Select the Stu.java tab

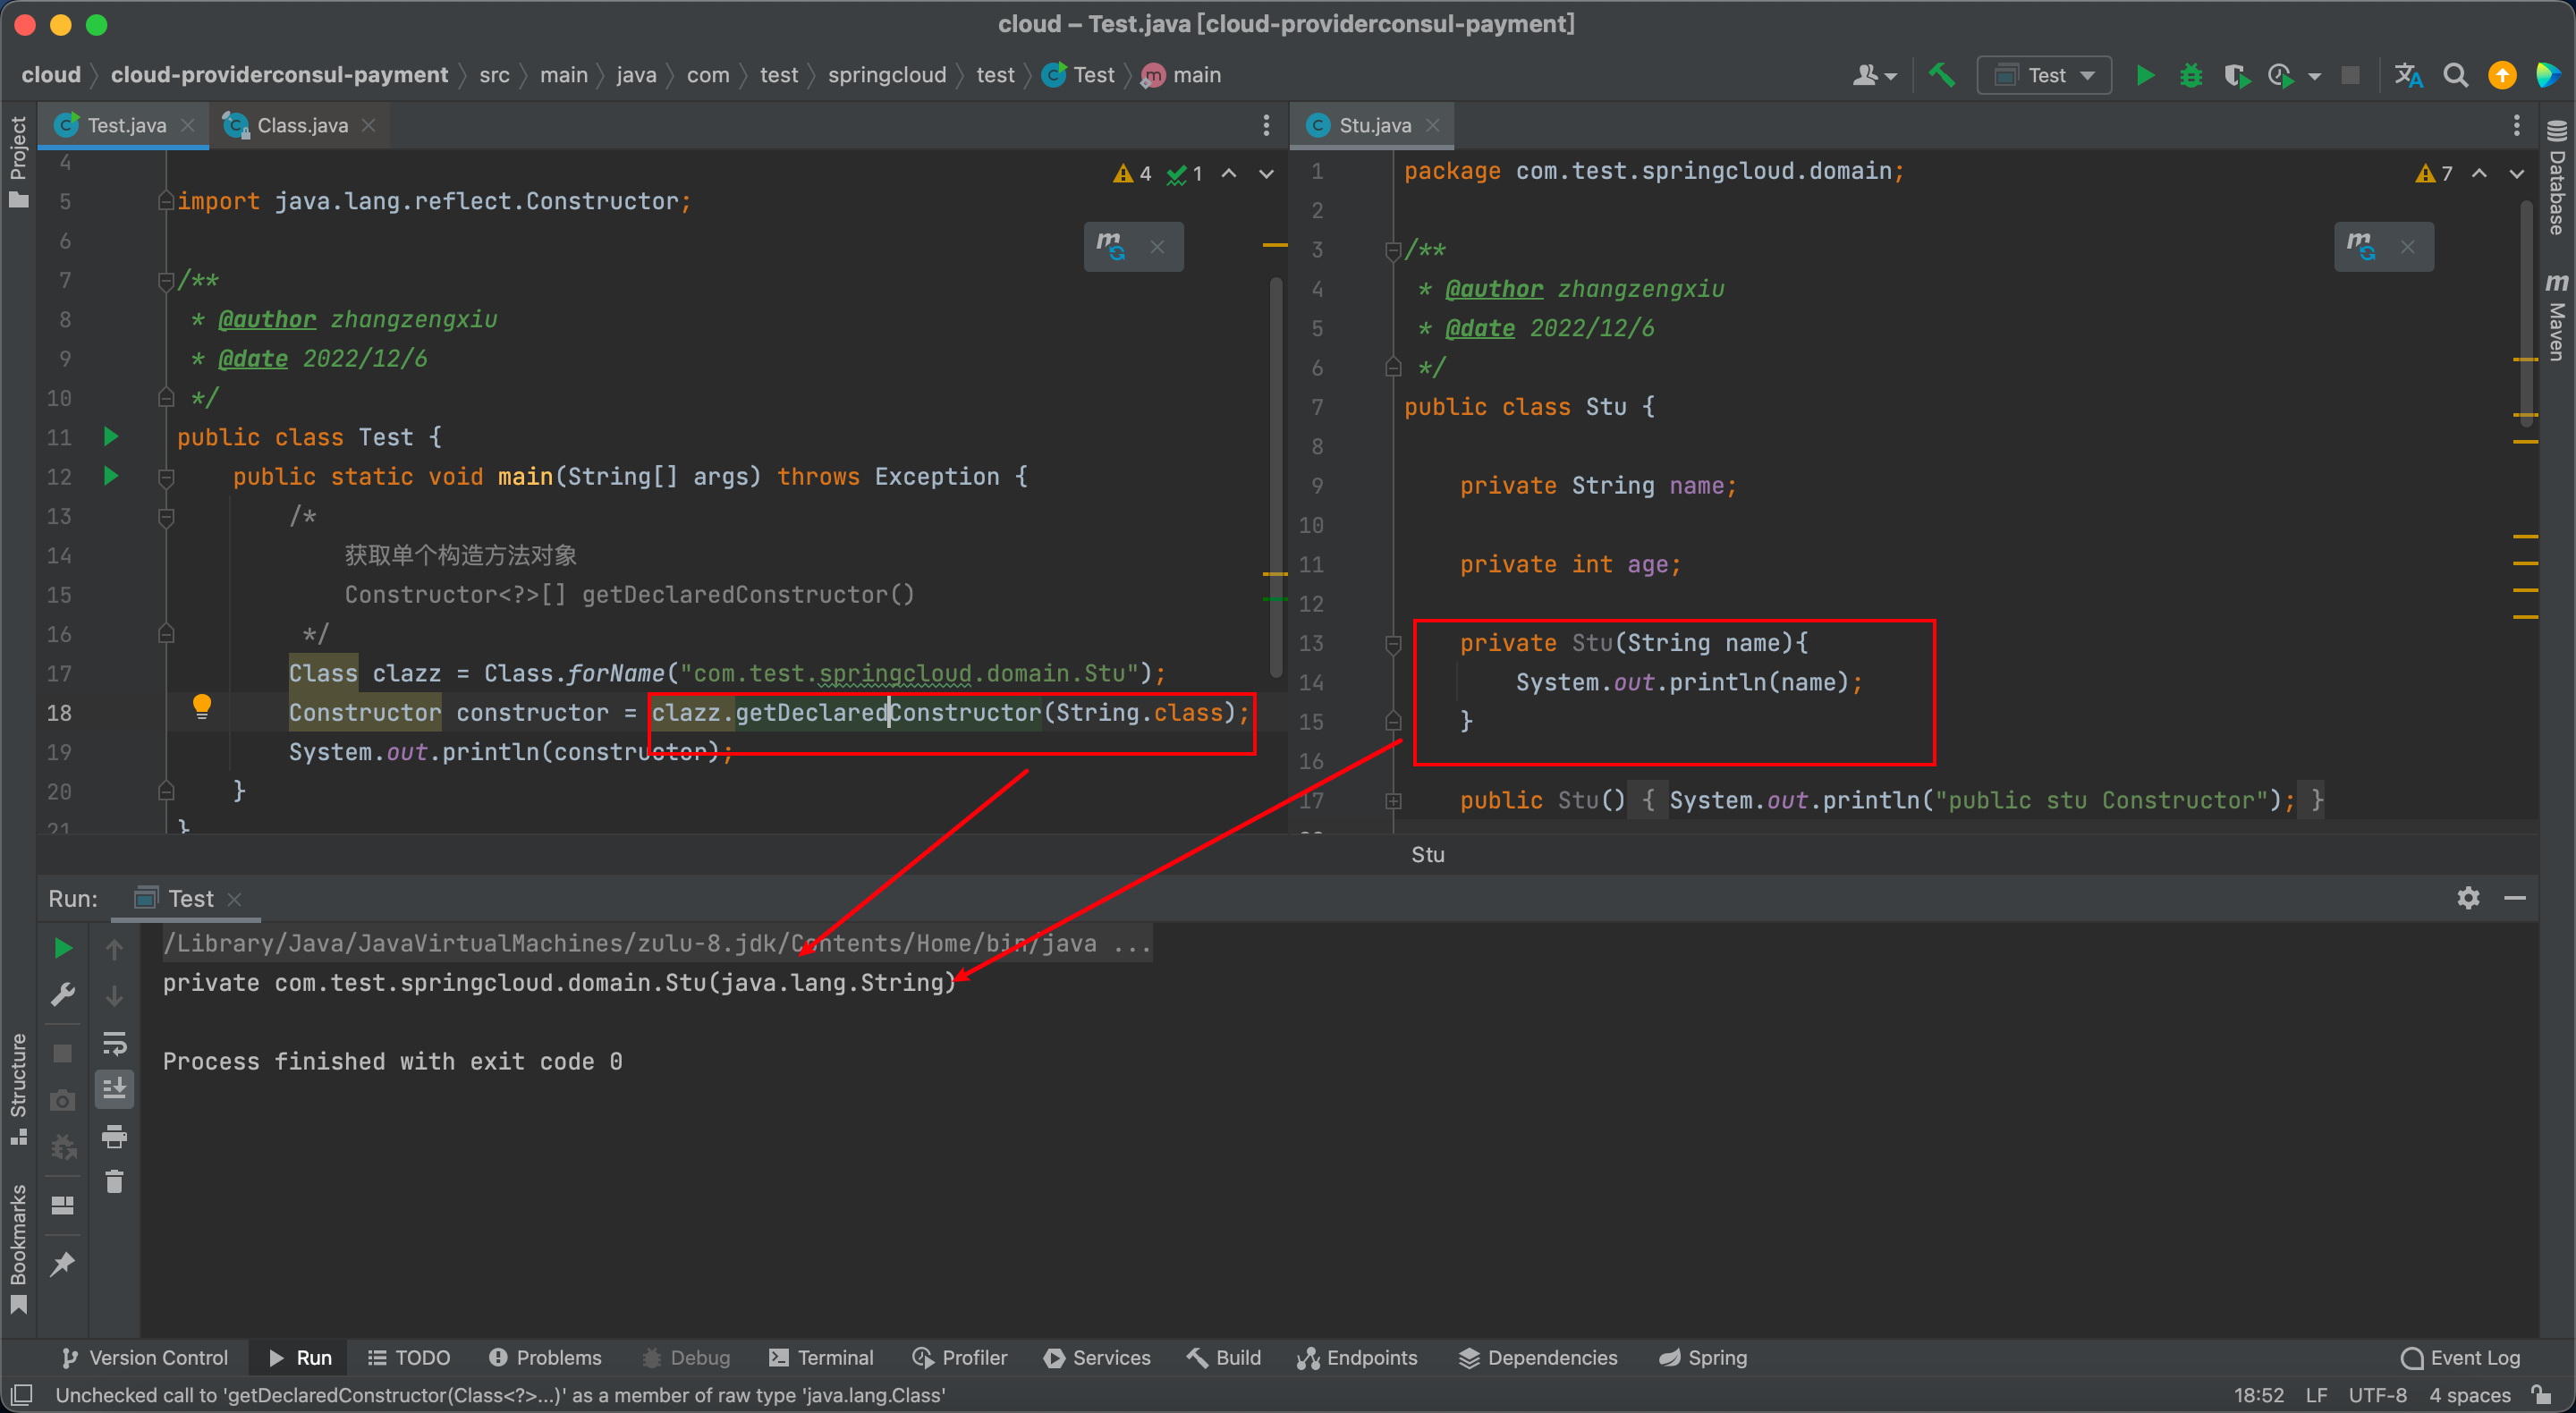(1374, 125)
